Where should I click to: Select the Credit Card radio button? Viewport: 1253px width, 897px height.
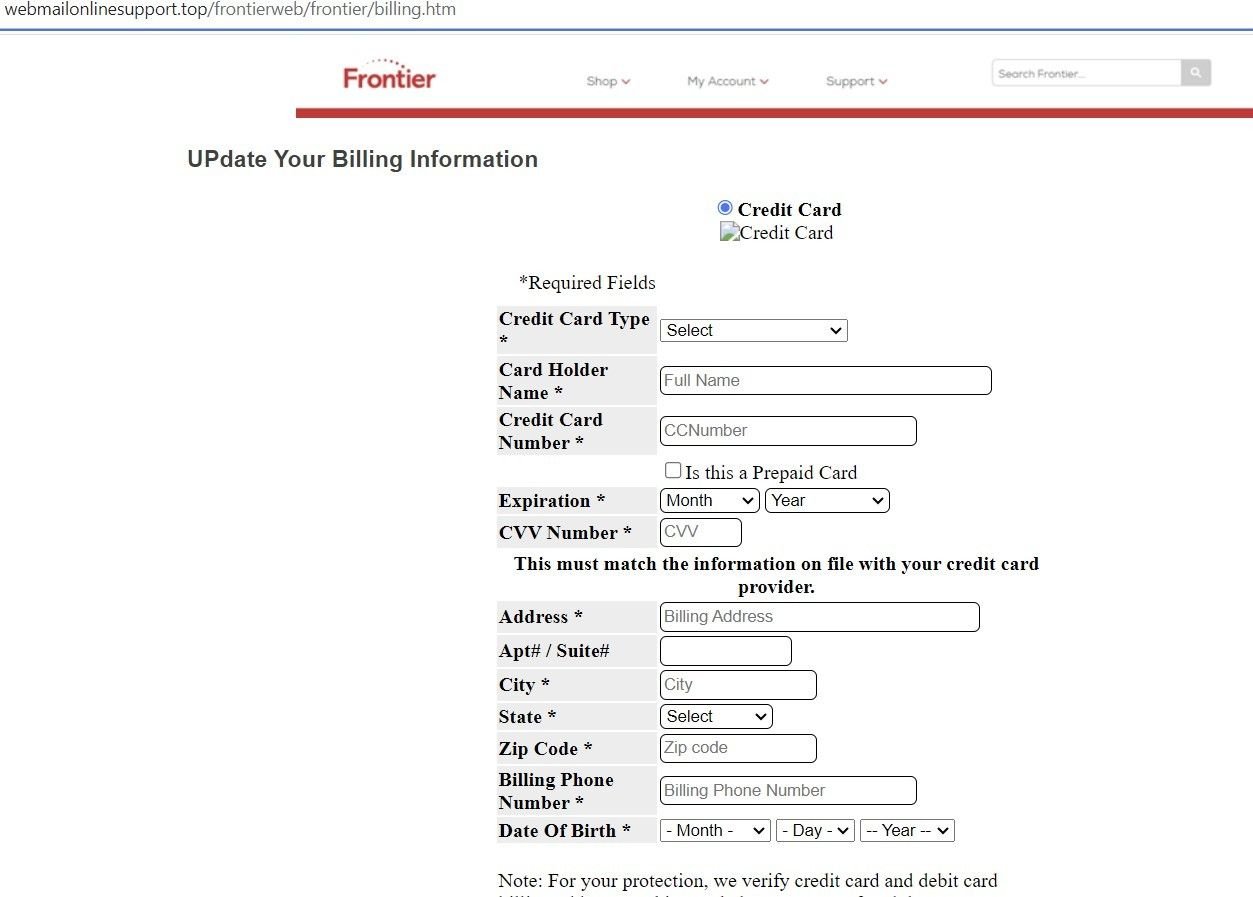(725, 208)
